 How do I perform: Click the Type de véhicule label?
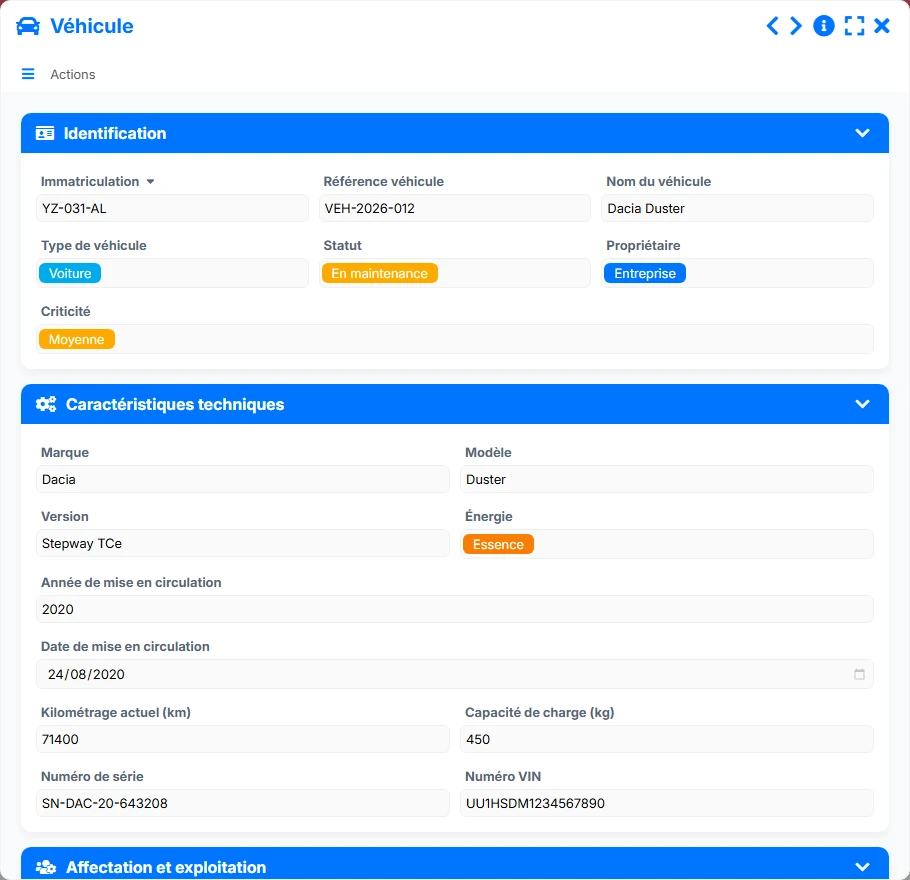coord(93,246)
